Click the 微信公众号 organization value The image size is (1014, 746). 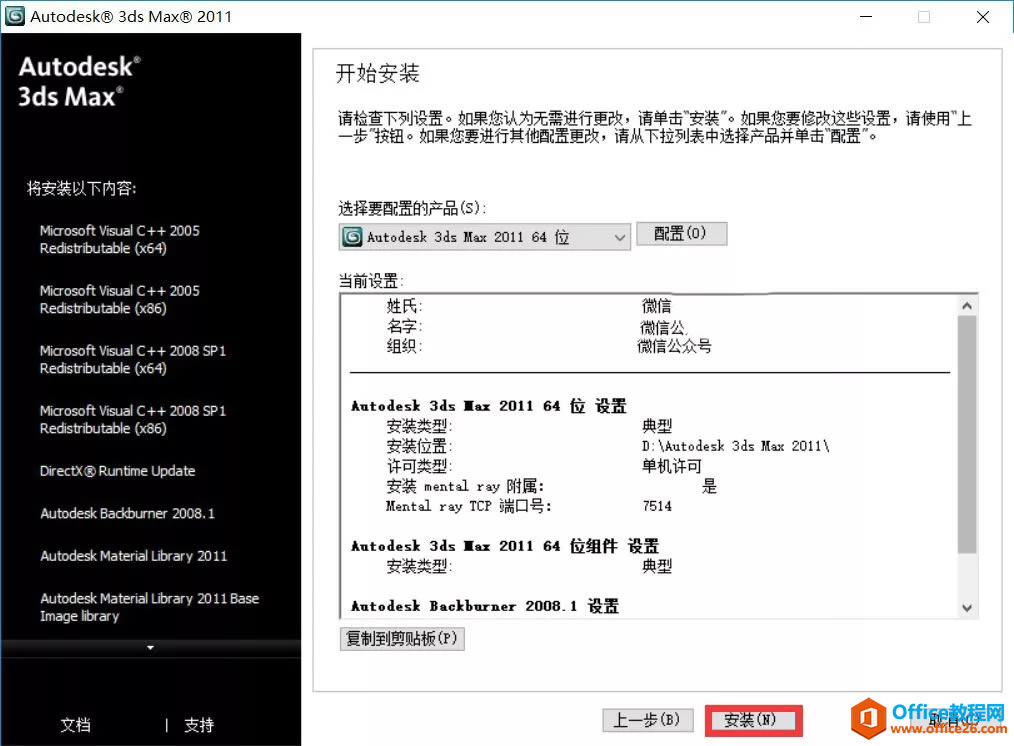point(674,346)
